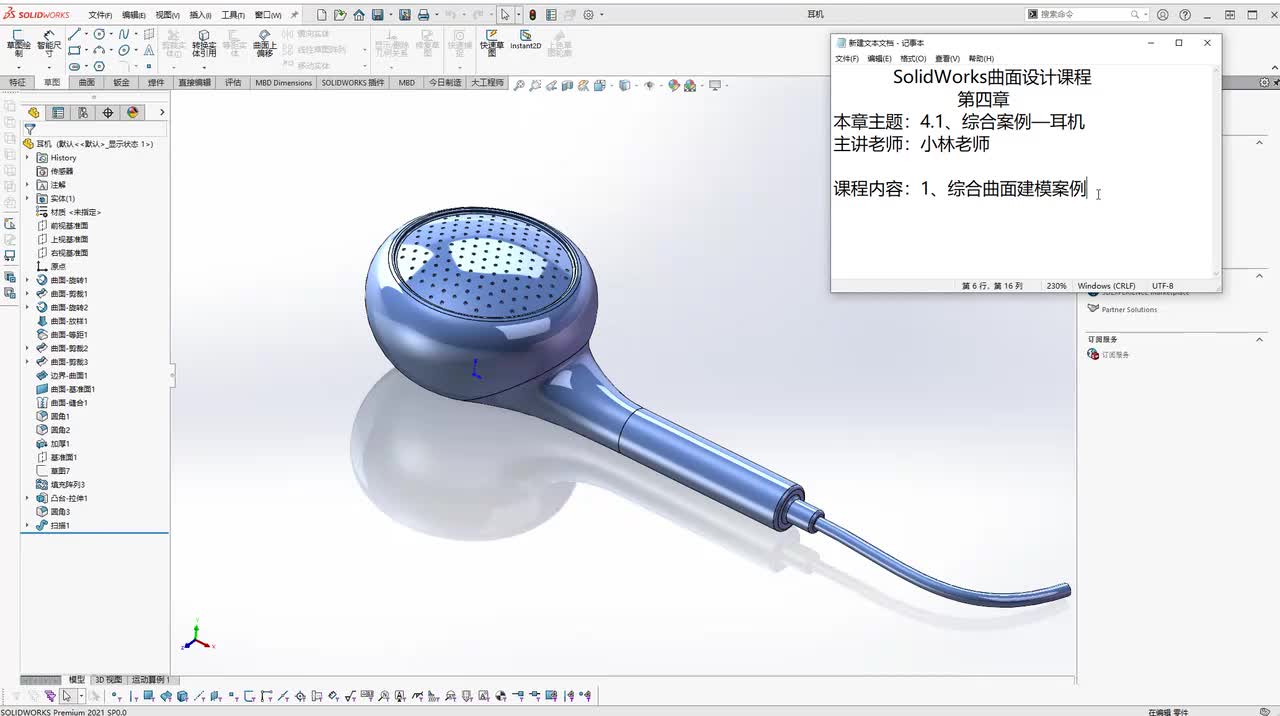Expand the History node in tree
Screen dimensions: 1280x716
(27, 158)
